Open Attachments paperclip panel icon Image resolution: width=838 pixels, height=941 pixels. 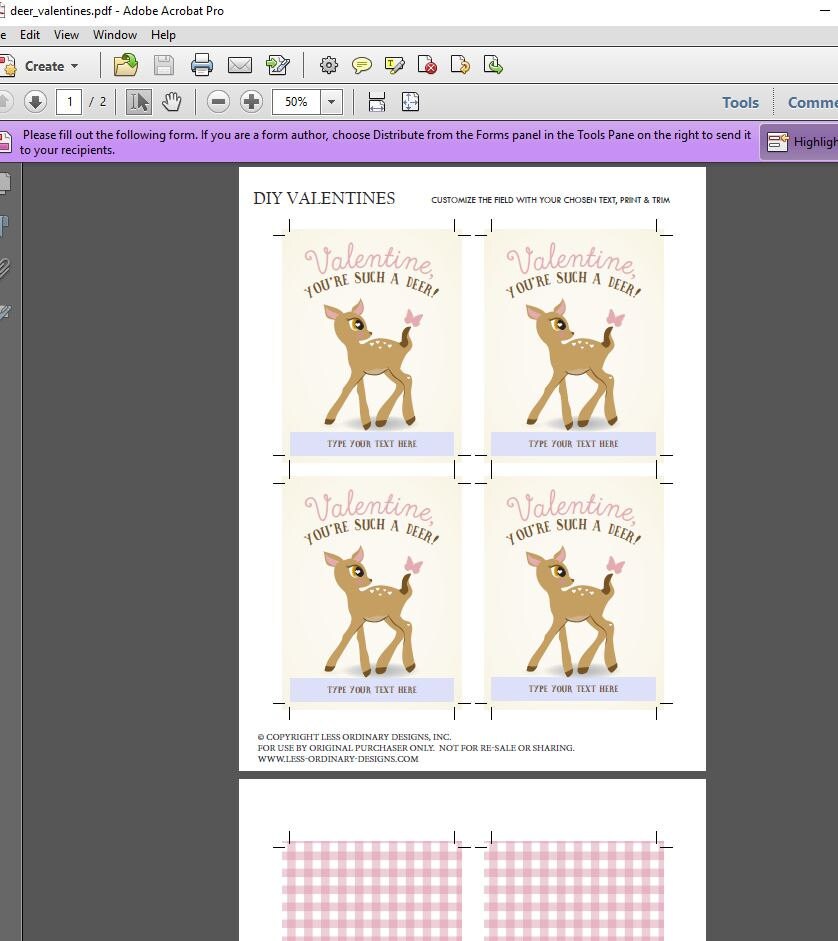click(x=5, y=268)
